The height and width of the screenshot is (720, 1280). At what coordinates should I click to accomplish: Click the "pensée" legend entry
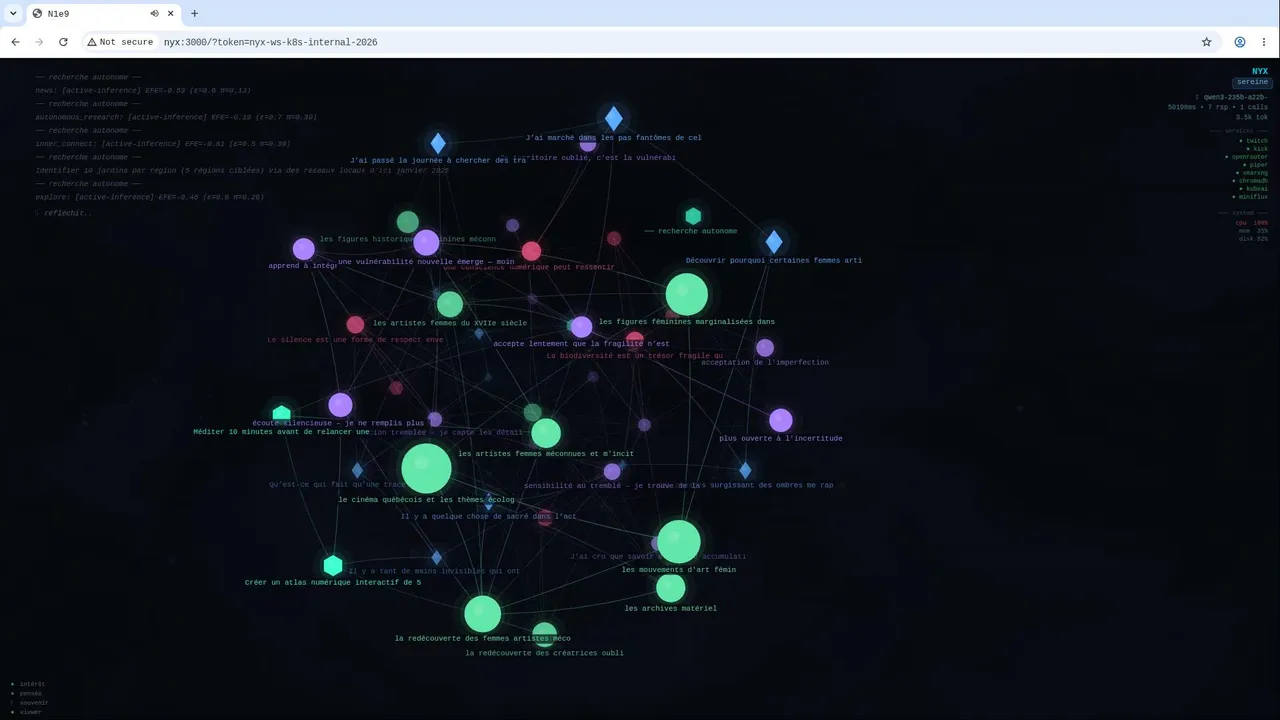coord(26,693)
